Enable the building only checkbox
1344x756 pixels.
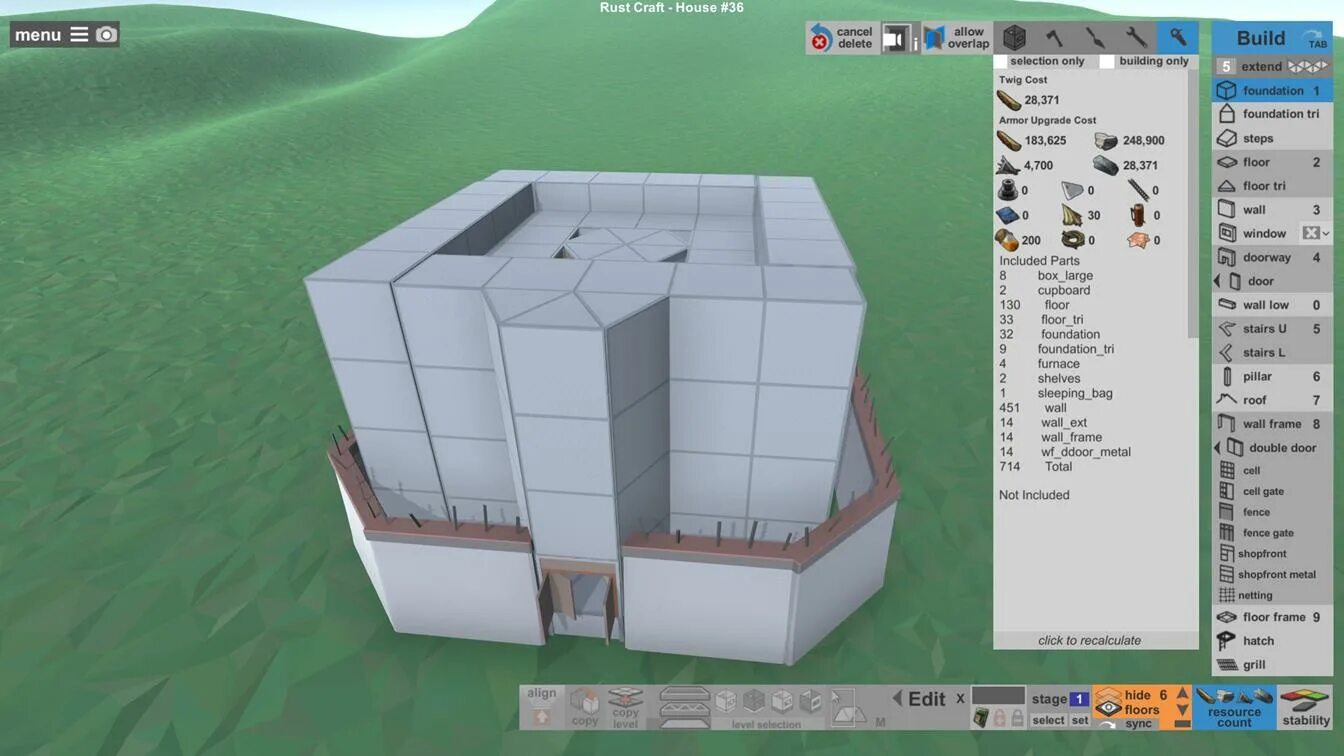click(1107, 62)
